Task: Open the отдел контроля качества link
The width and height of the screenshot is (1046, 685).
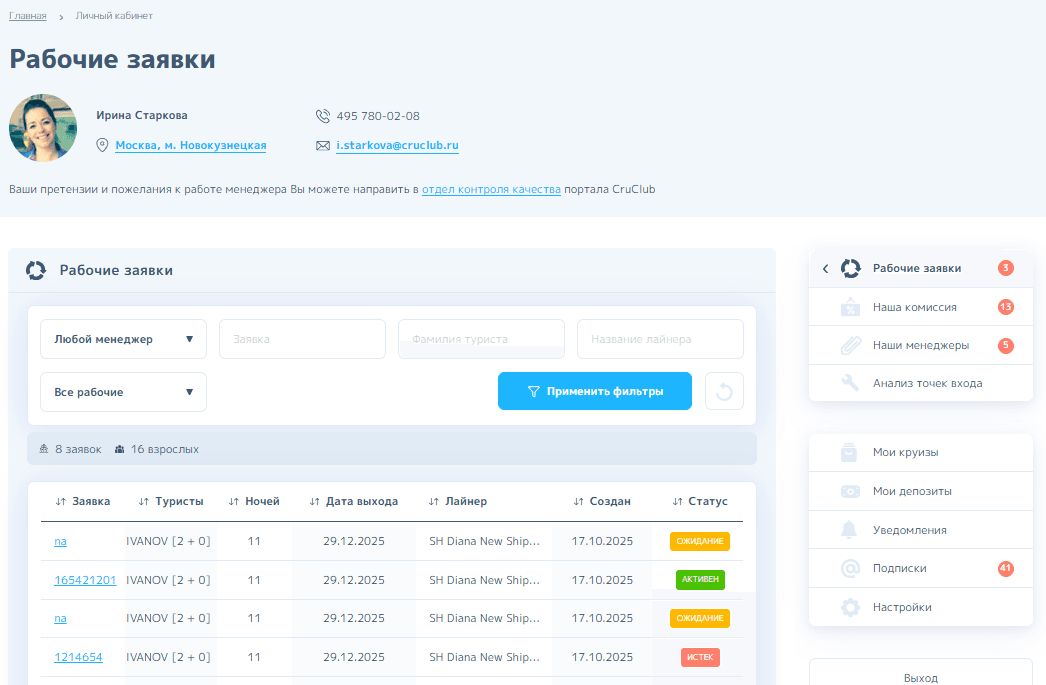Action: tap(491, 189)
